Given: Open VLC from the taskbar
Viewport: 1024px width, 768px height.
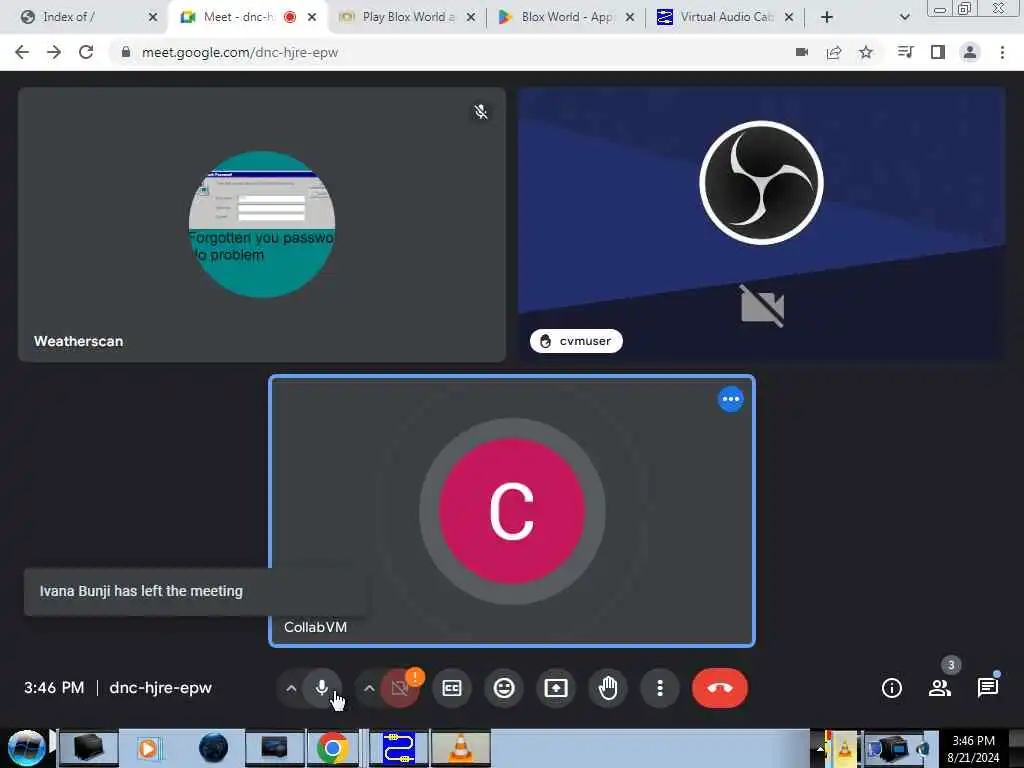Looking at the screenshot, I should (460, 748).
